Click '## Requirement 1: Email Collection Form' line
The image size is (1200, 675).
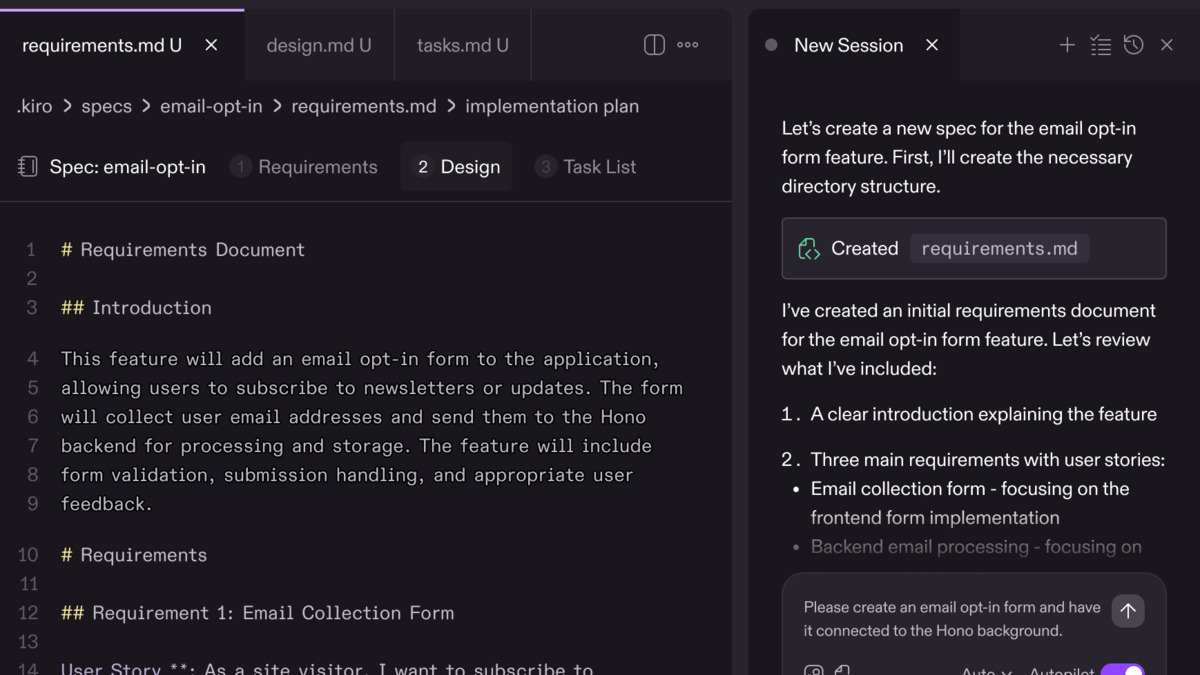click(257, 613)
